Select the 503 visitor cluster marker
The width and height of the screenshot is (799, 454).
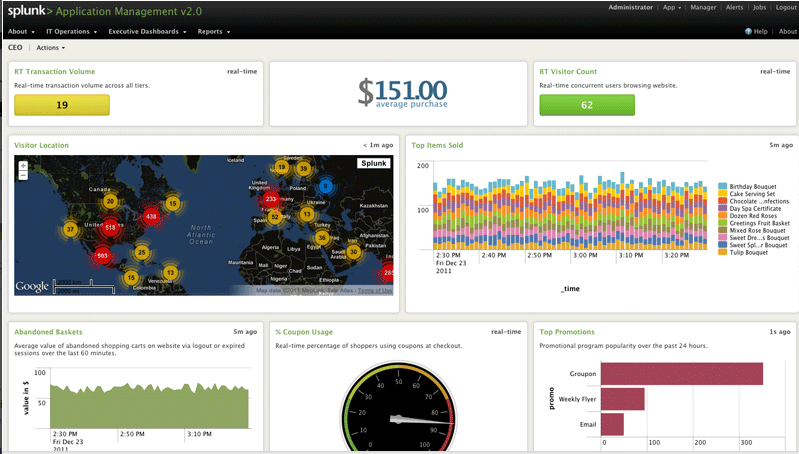click(x=102, y=255)
